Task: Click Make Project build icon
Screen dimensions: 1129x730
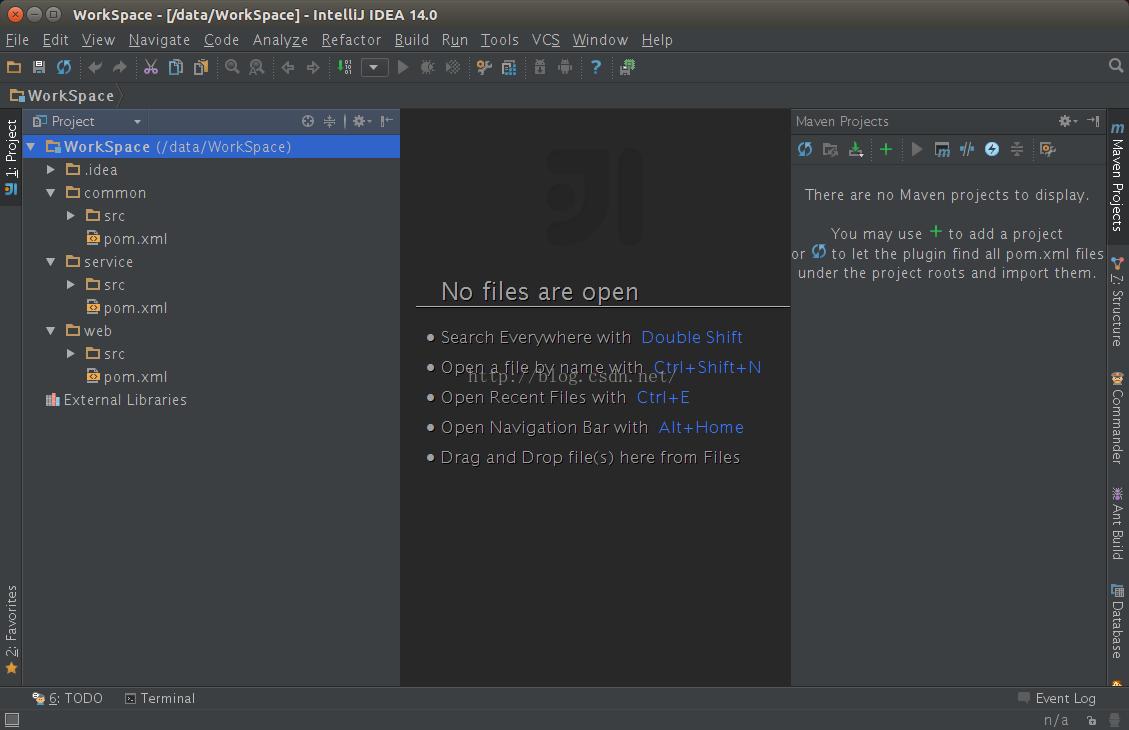Action: (344, 67)
